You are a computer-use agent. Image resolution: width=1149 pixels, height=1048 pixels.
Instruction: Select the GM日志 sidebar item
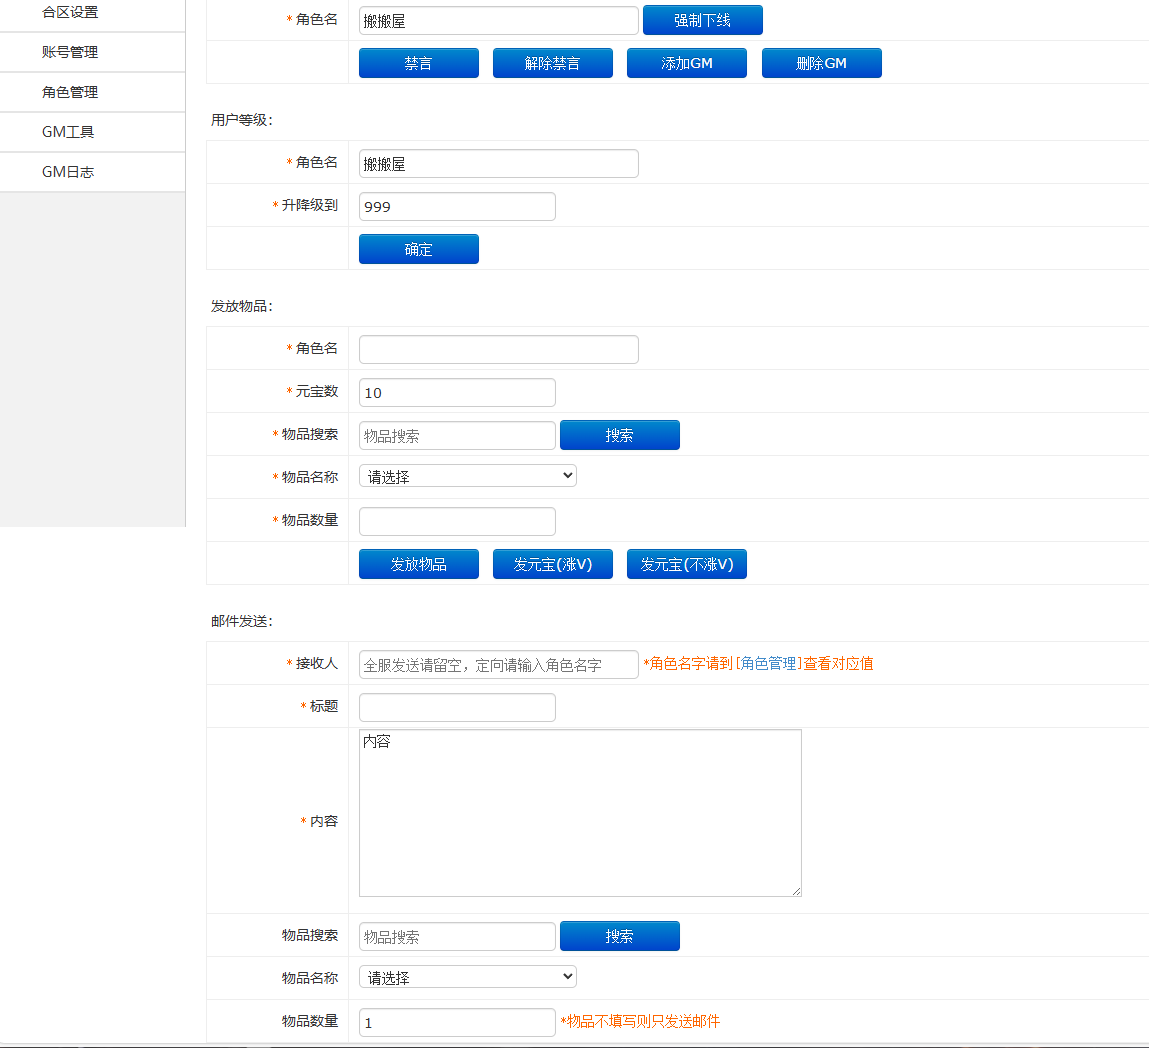coord(68,172)
